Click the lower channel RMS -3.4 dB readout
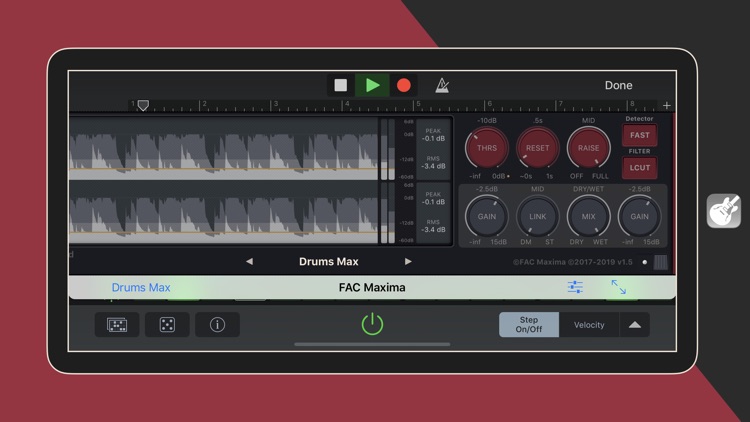750x422 pixels. pos(433,226)
